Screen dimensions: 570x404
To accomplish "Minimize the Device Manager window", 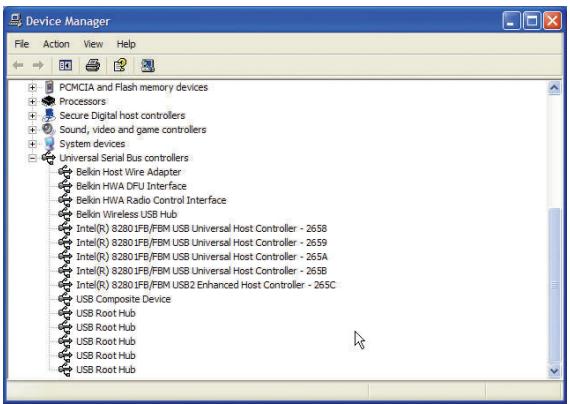I will click(511, 21).
